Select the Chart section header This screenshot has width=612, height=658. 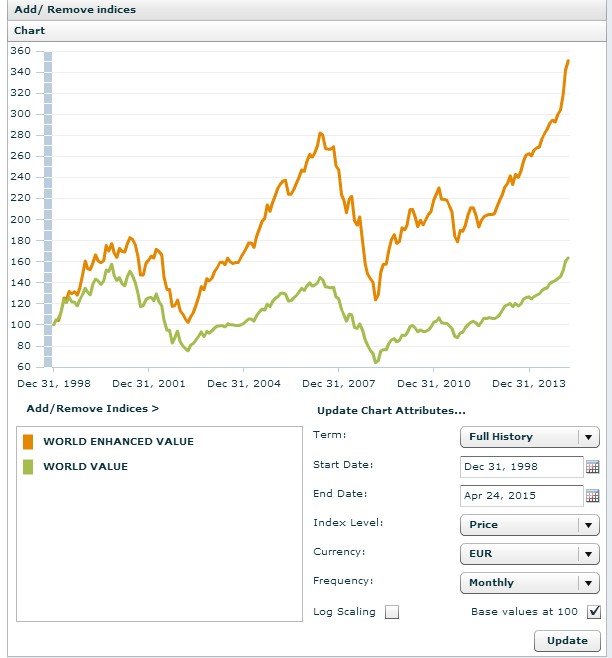pyautogui.click(x=30, y=31)
